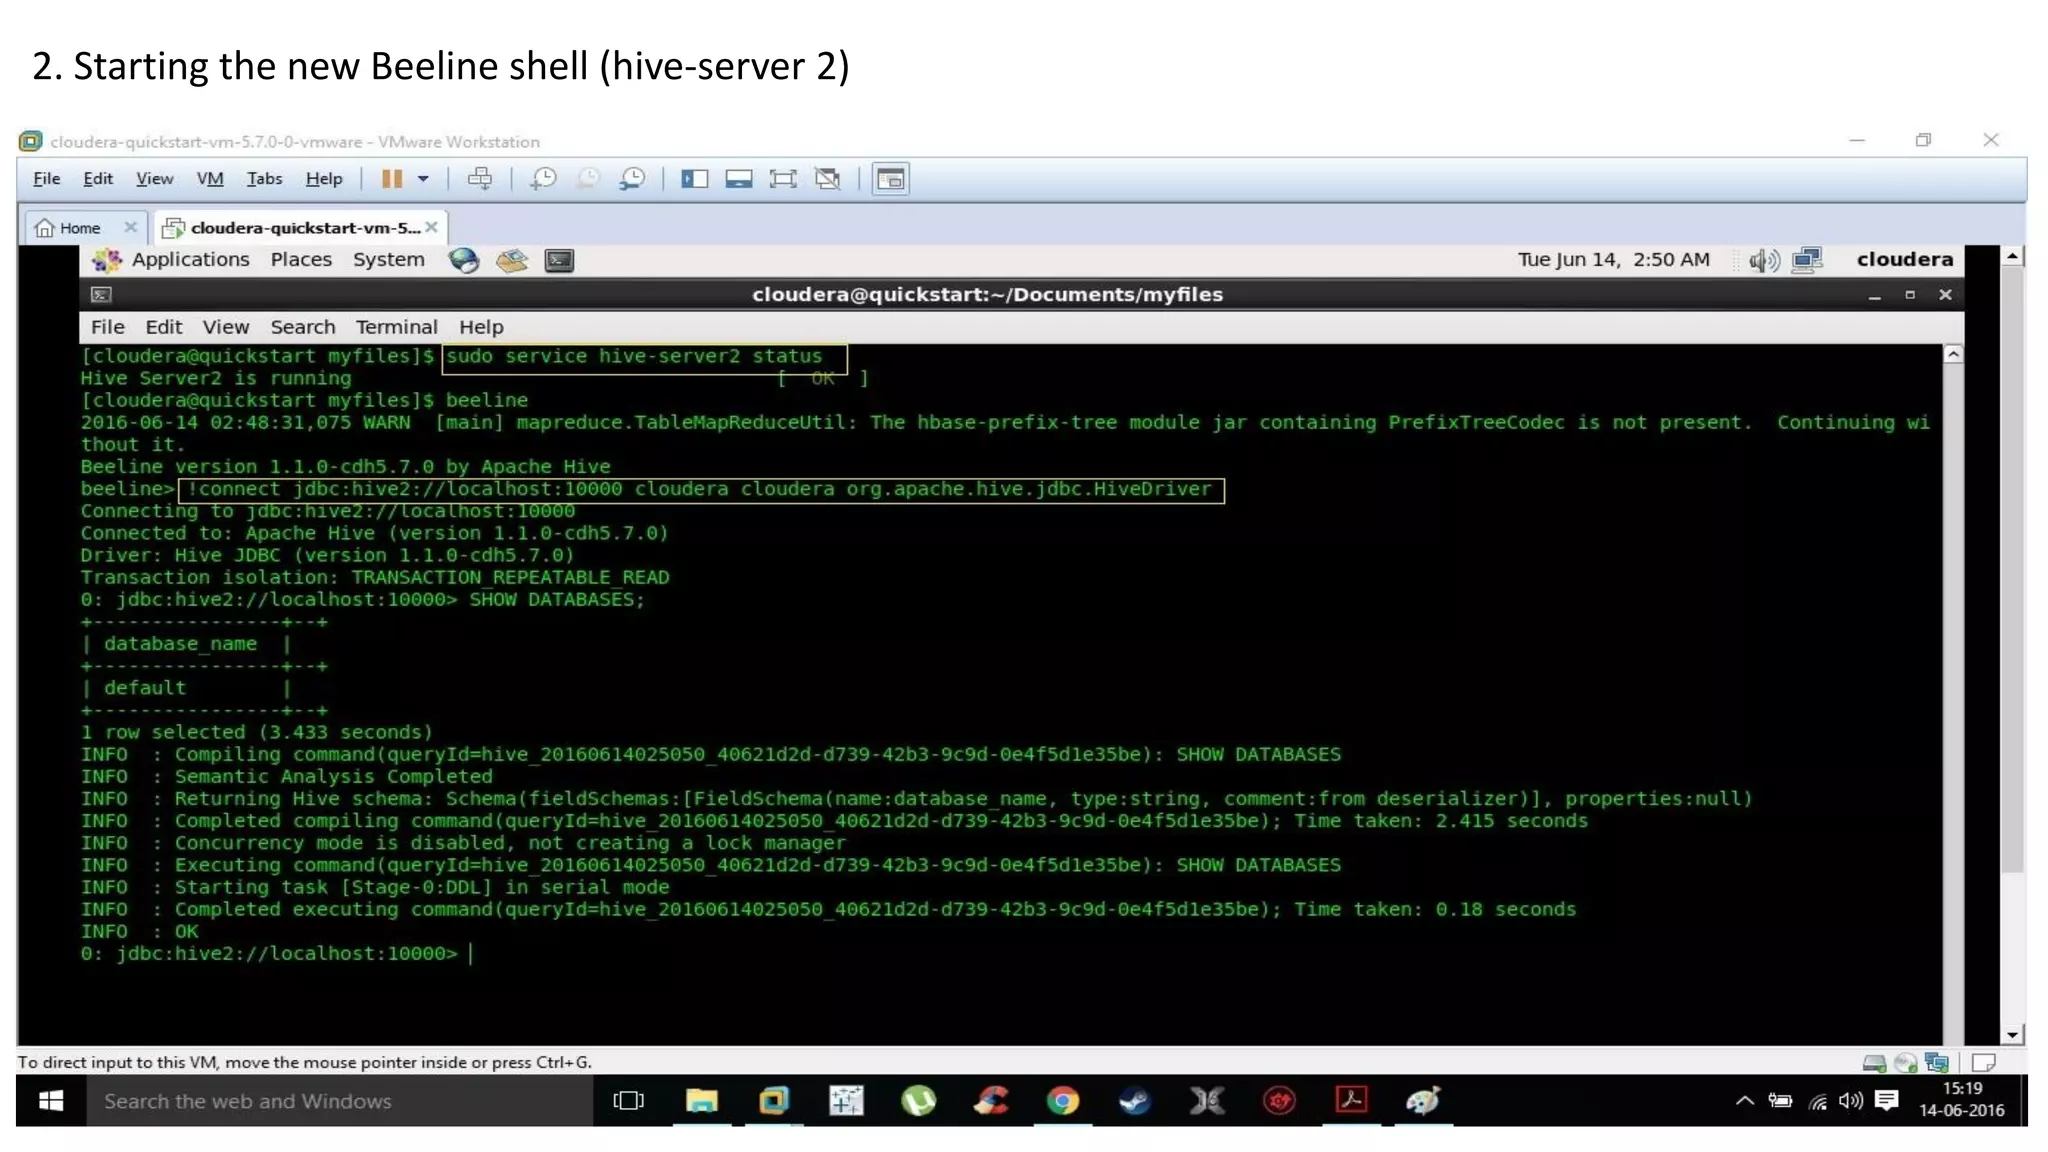Toggle the VMware library sidebar icon
This screenshot has height=1152, width=2048.
pos(694,179)
